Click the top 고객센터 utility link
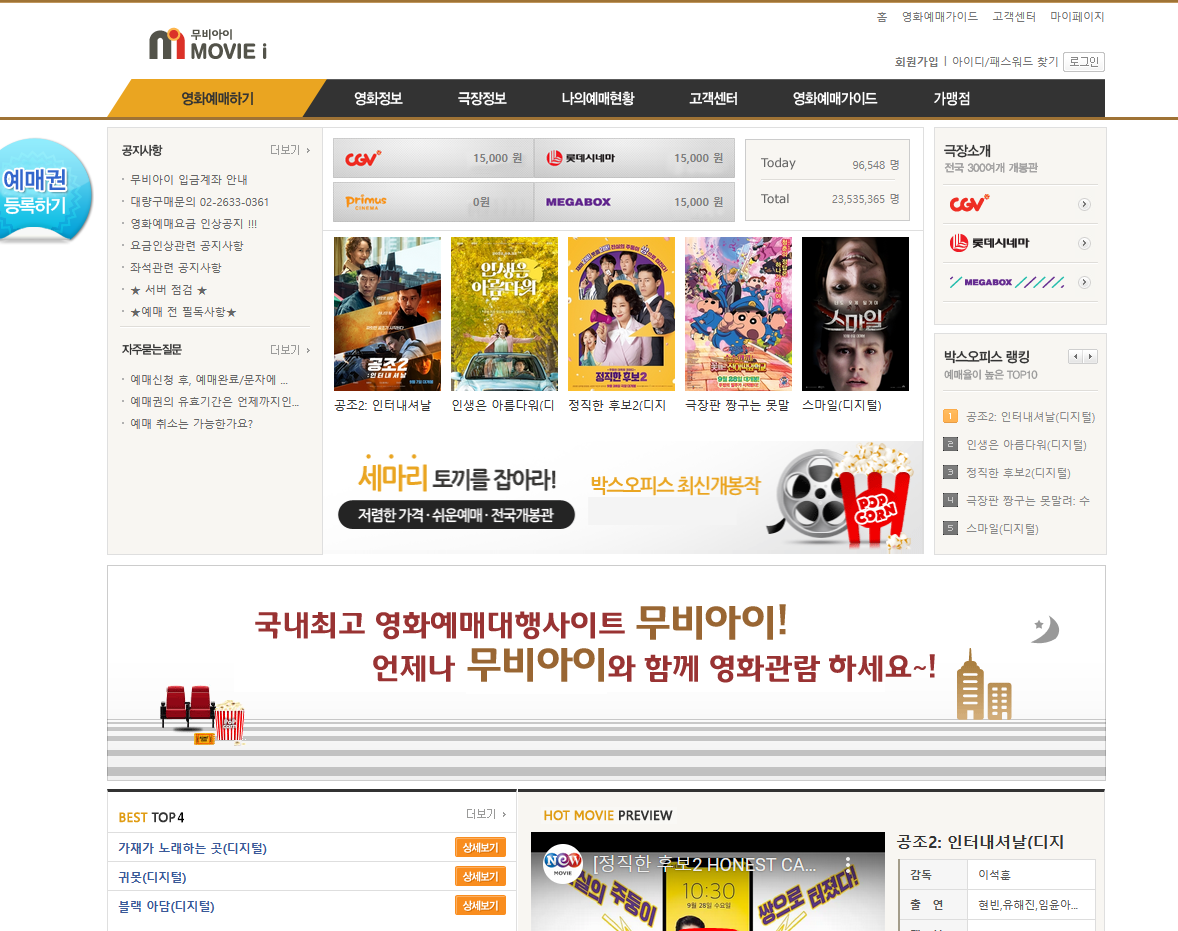Screen dimensions: 1178x931 (x=1013, y=17)
